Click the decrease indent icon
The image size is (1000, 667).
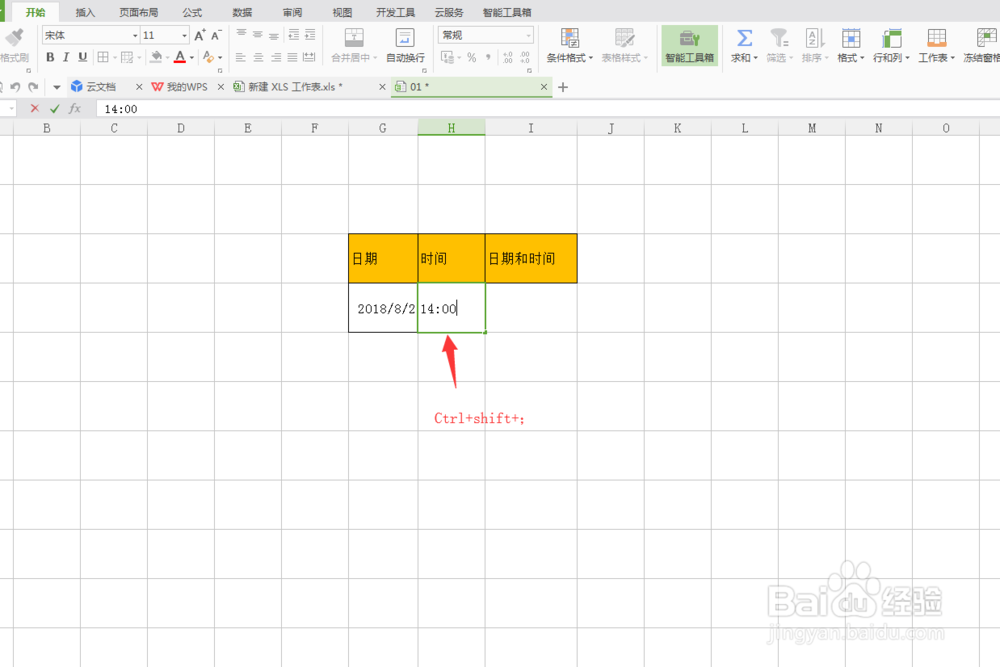tap(293, 34)
